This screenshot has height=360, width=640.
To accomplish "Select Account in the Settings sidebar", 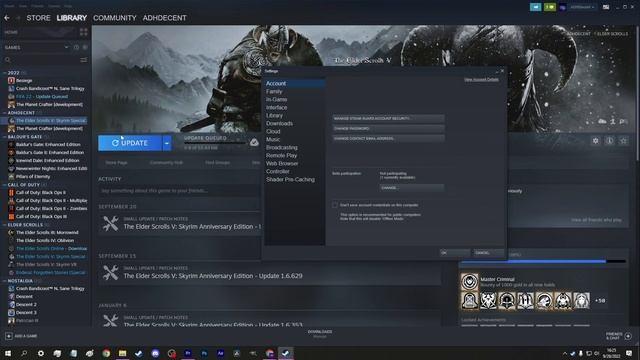I will pyautogui.click(x=294, y=83).
